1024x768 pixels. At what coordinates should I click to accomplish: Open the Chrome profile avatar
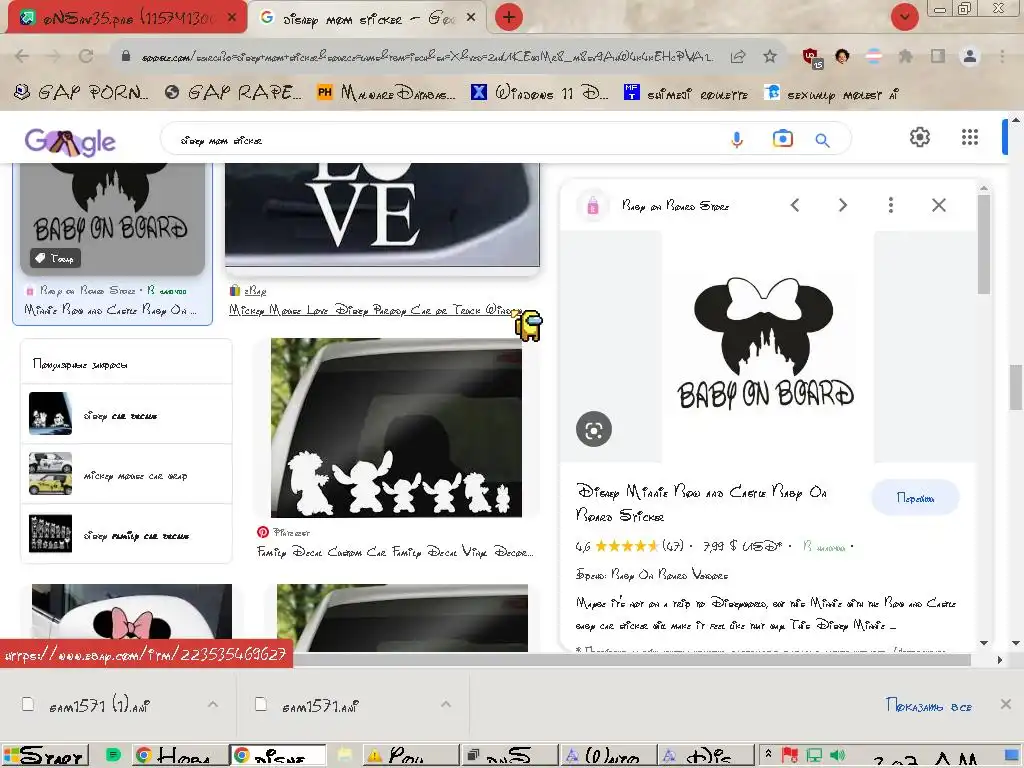[x=970, y=56]
